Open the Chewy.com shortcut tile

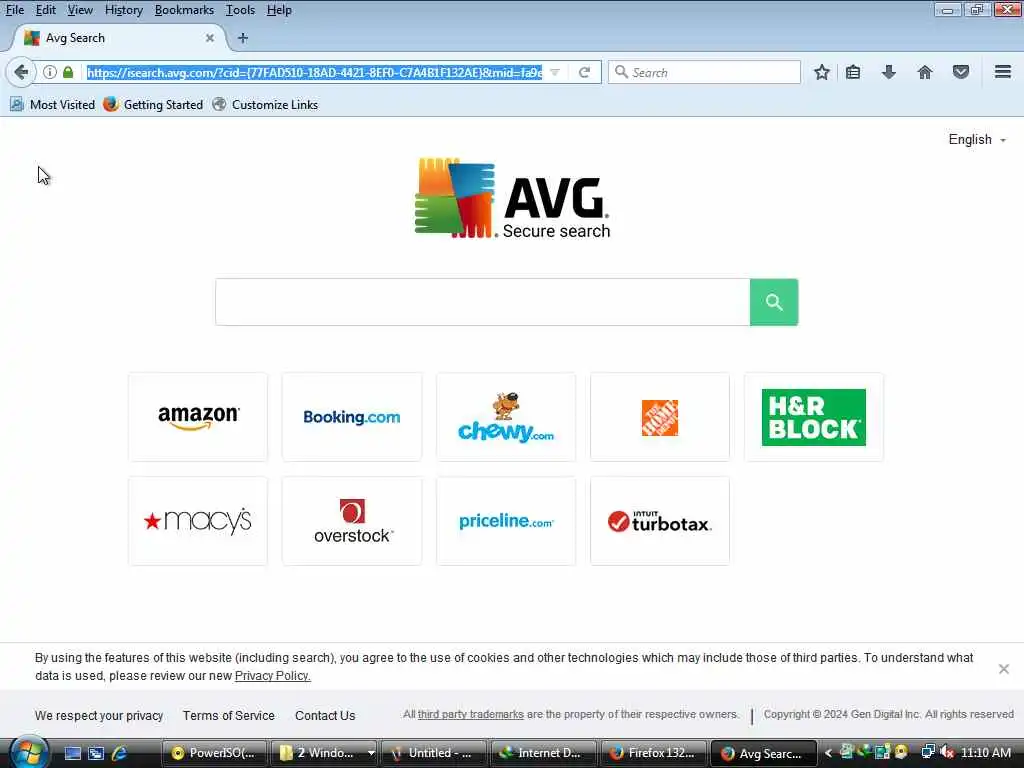coord(506,417)
